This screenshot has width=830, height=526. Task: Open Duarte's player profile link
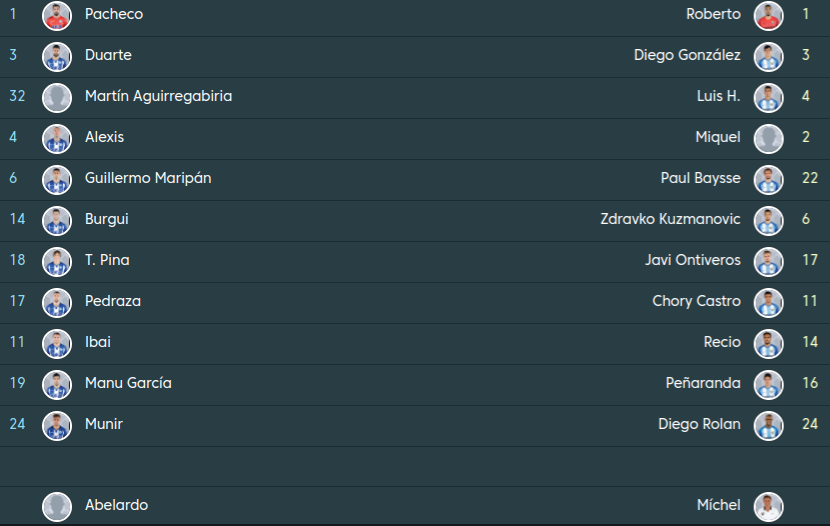point(108,55)
